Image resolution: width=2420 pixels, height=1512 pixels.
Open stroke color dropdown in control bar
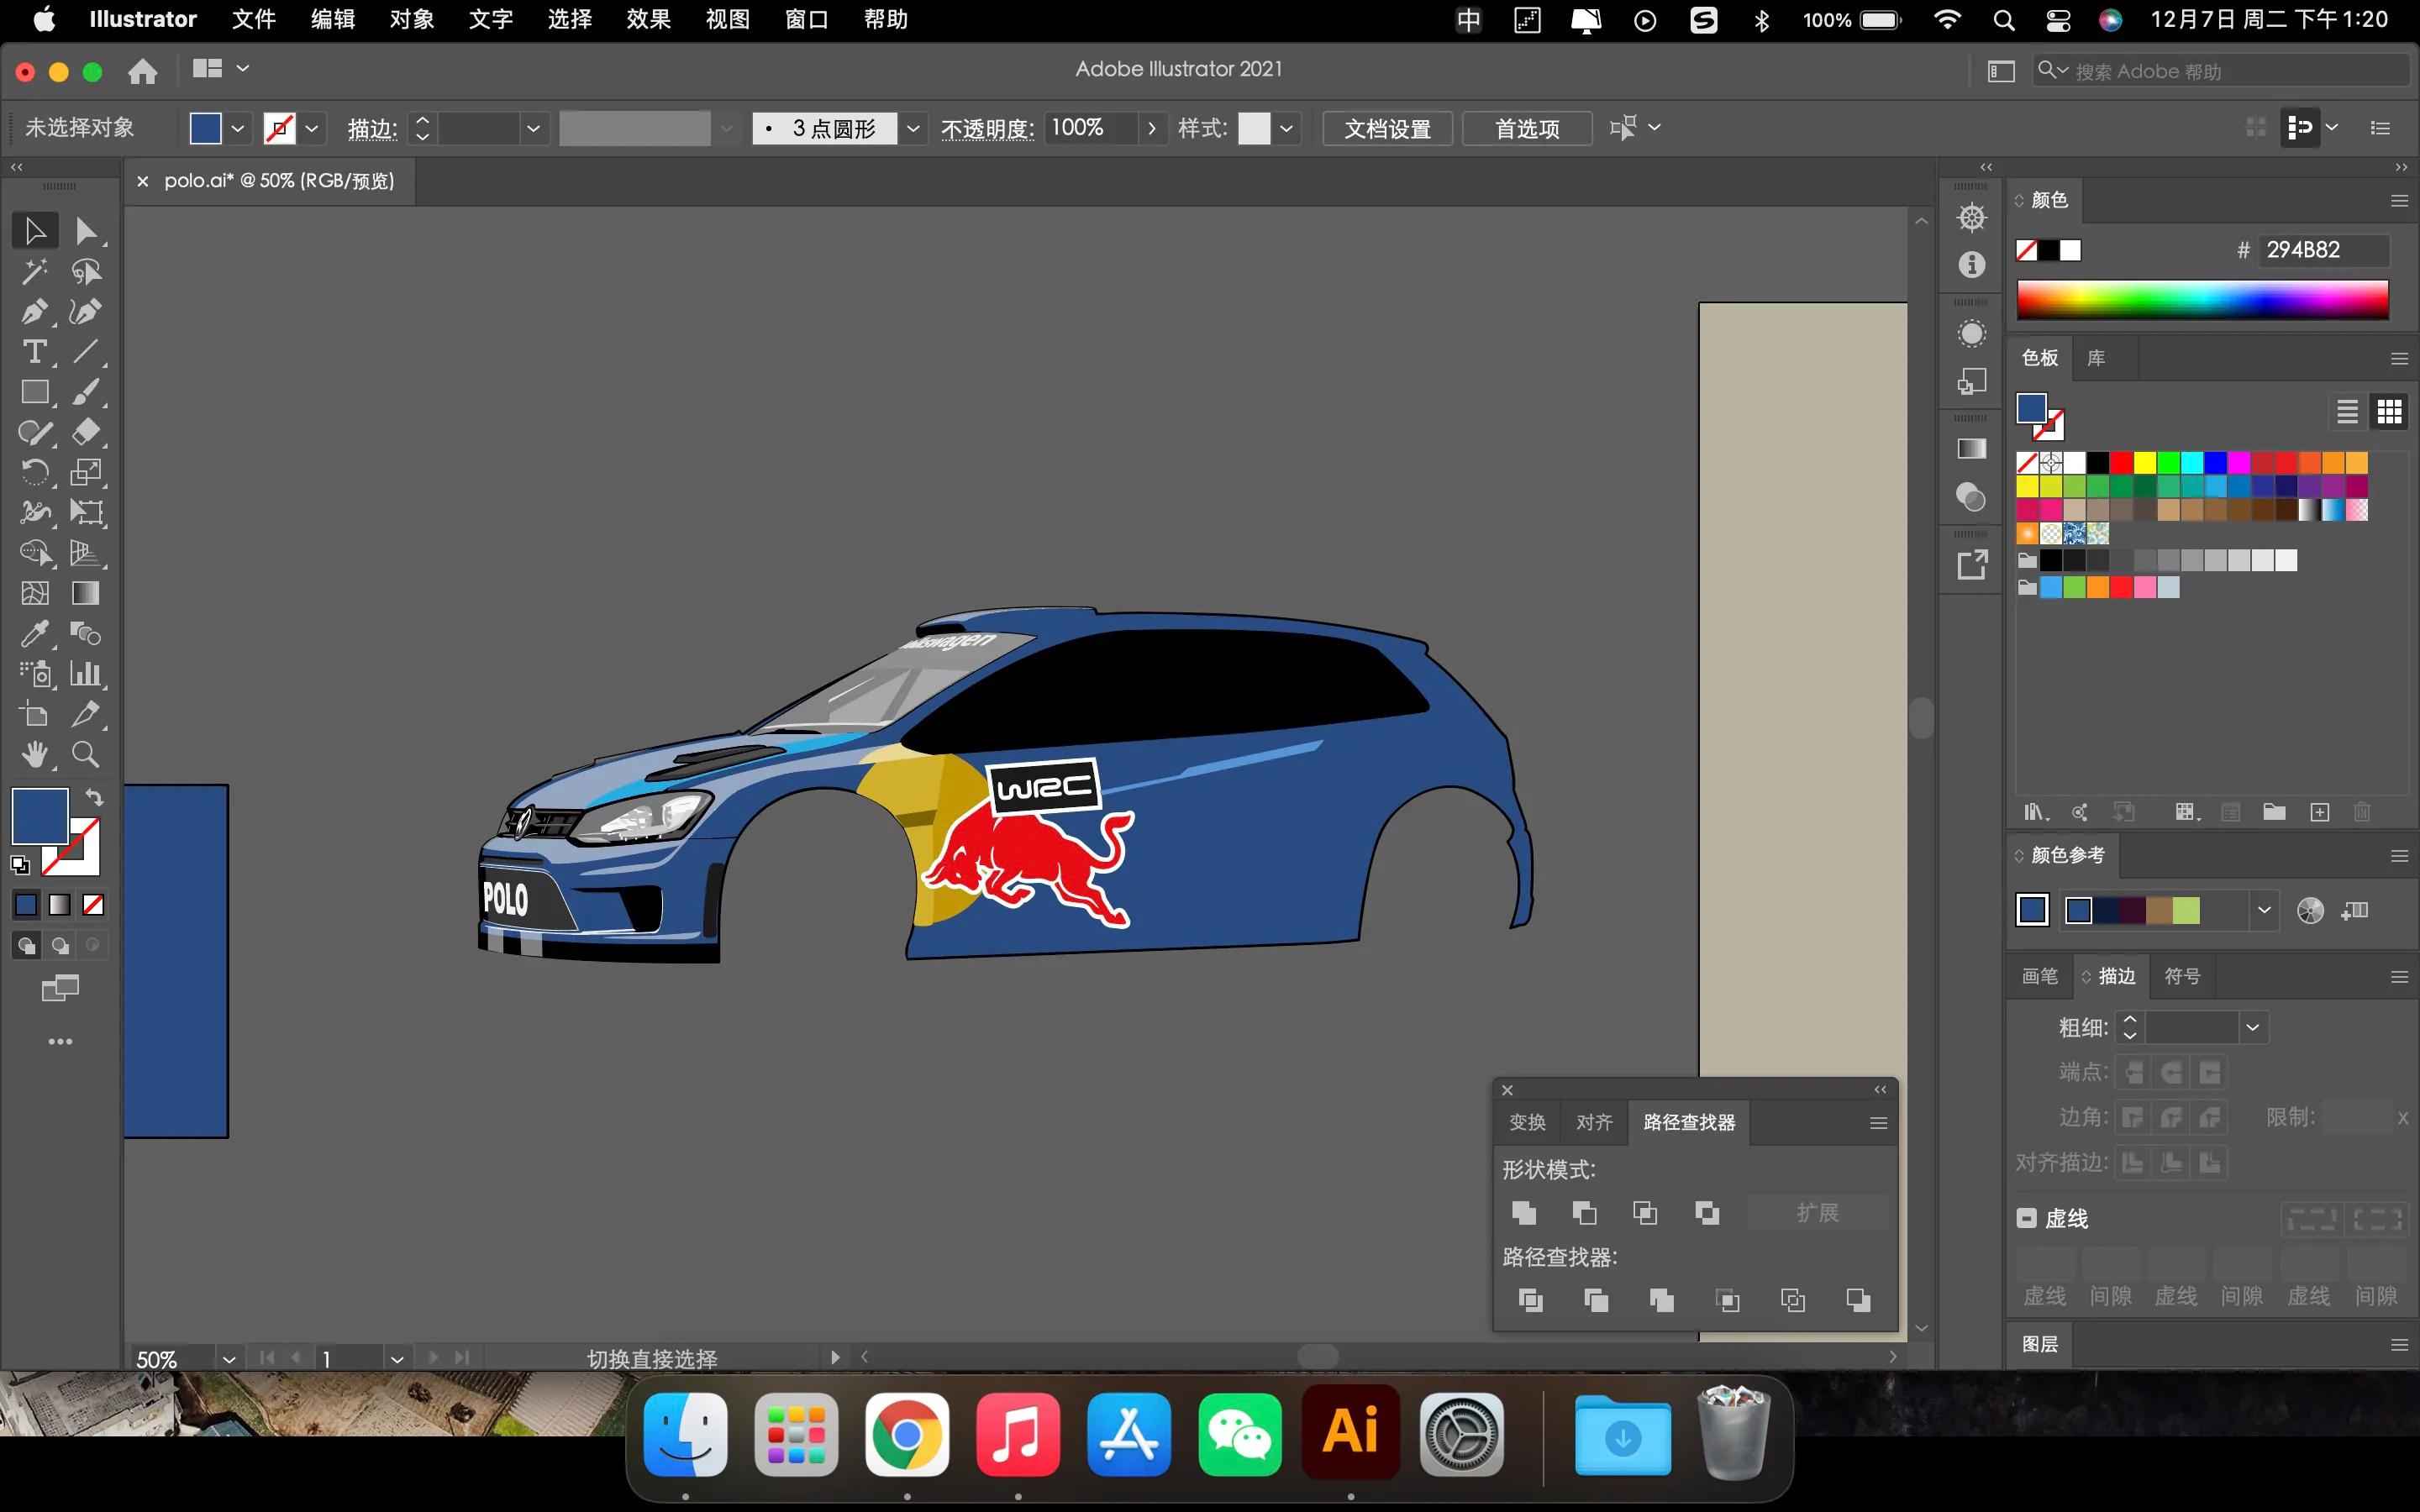[312, 128]
